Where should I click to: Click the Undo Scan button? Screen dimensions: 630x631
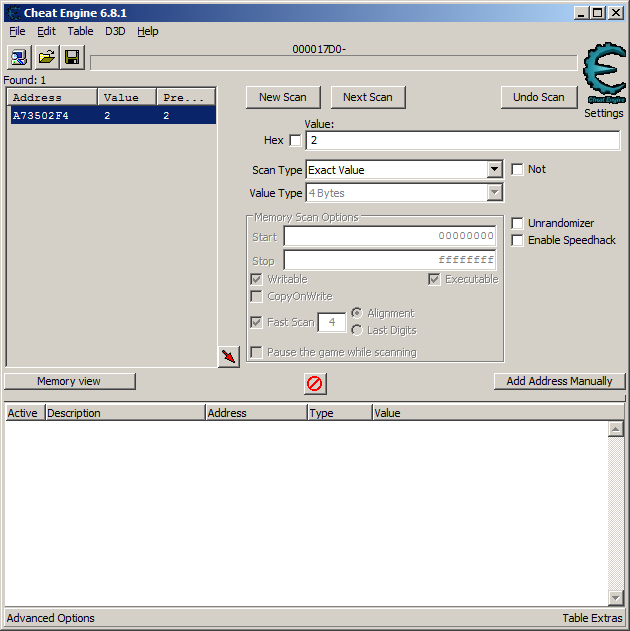pyautogui.click(x=539, y=97)
